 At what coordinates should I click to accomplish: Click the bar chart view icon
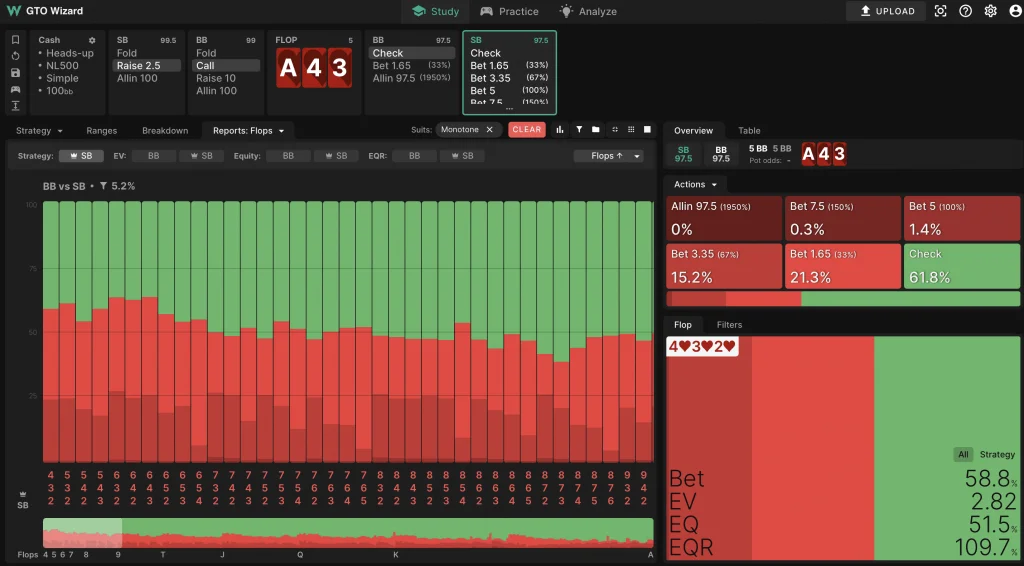tap(560, 130)
